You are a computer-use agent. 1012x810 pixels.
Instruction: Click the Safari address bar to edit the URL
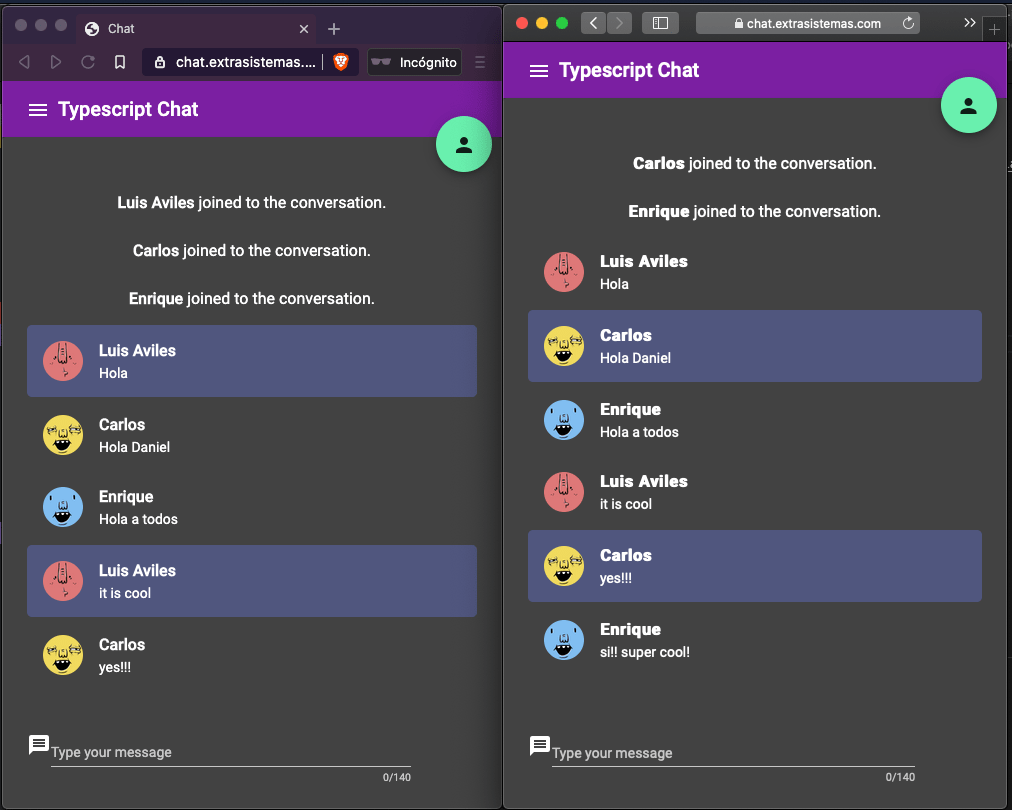coord(800,21)
